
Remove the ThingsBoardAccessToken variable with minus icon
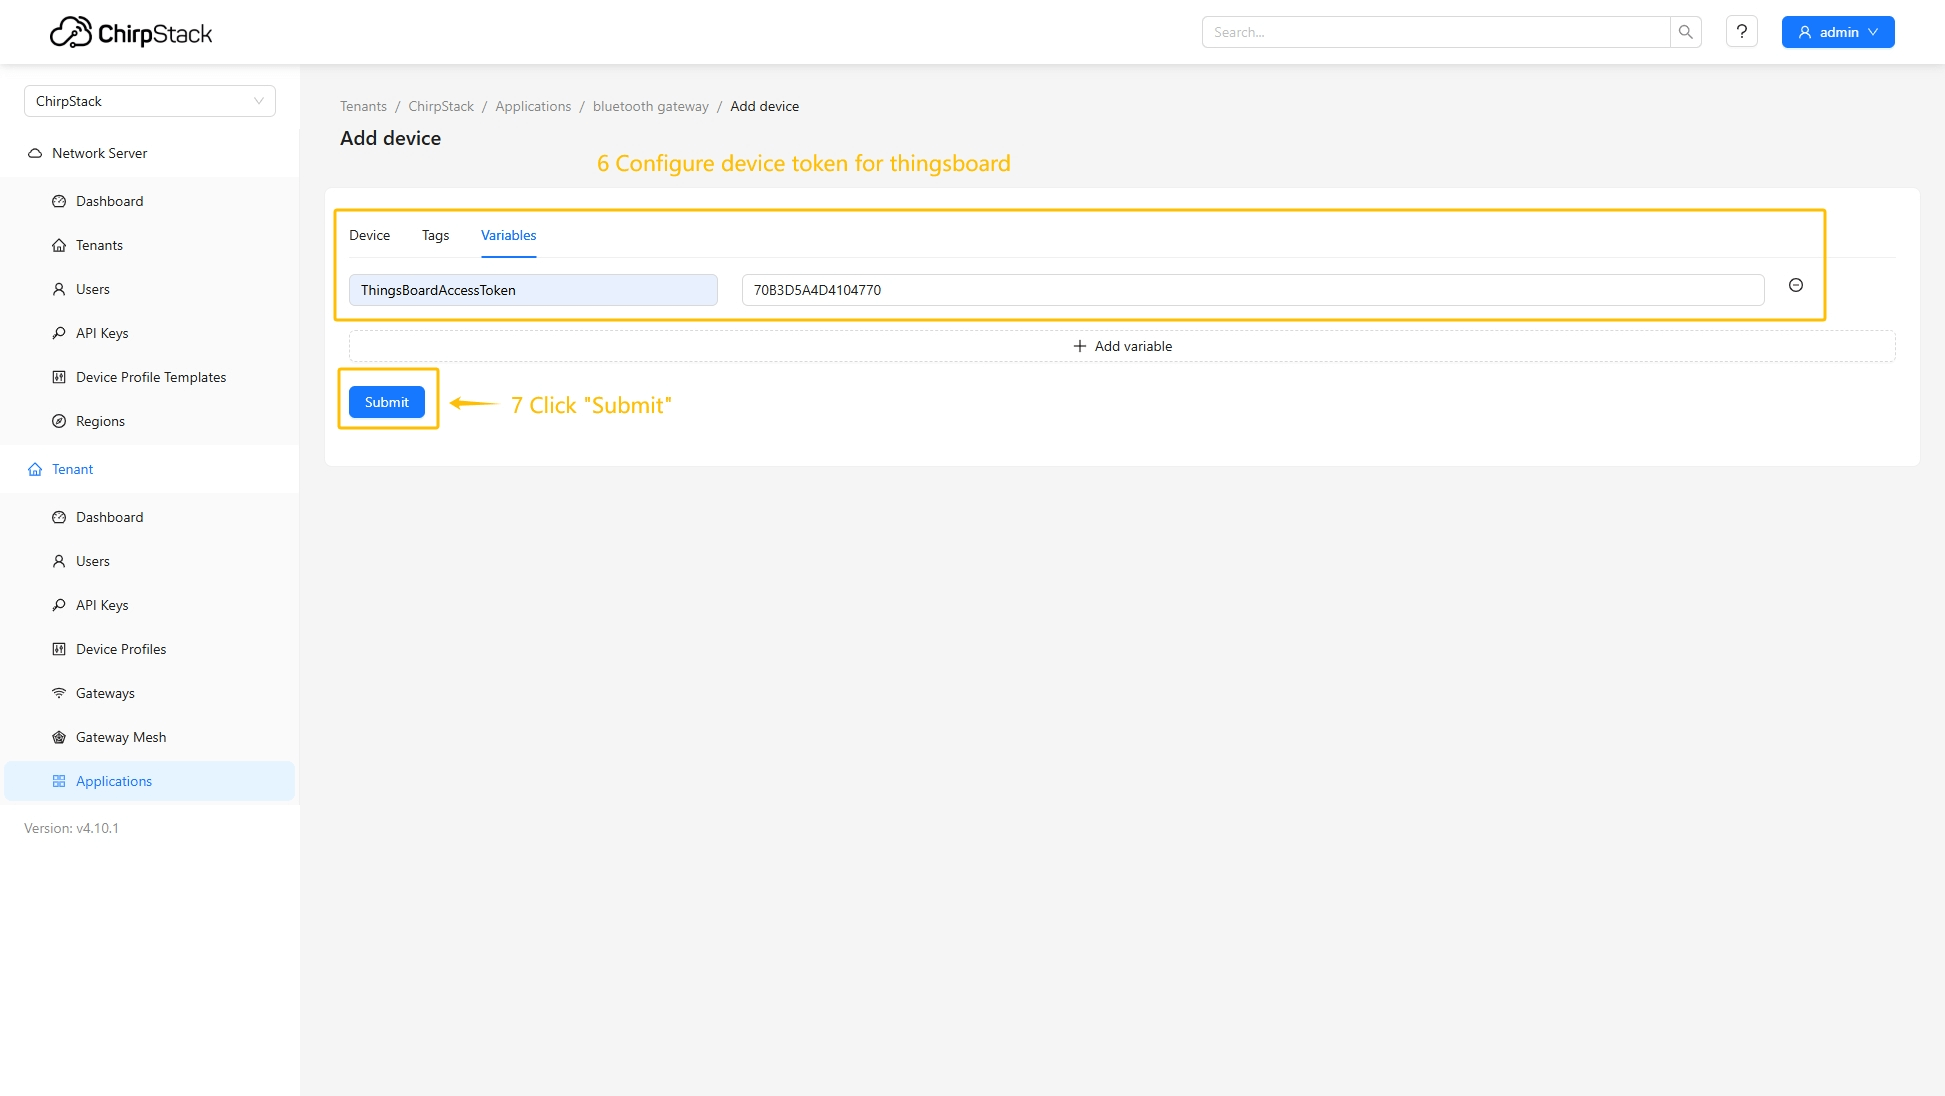click(x=1795, y=286)
